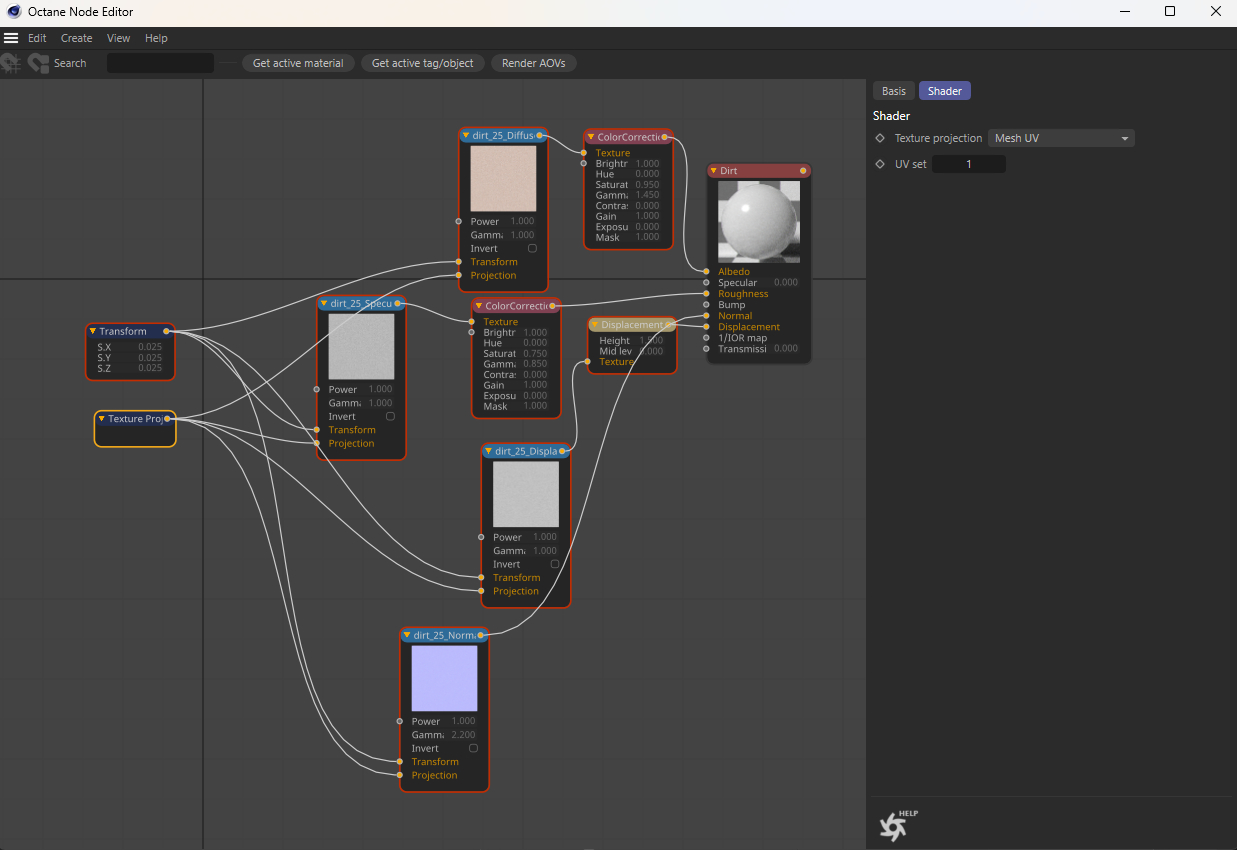
Task: Switch to the Basis tab
Action: 893,91
